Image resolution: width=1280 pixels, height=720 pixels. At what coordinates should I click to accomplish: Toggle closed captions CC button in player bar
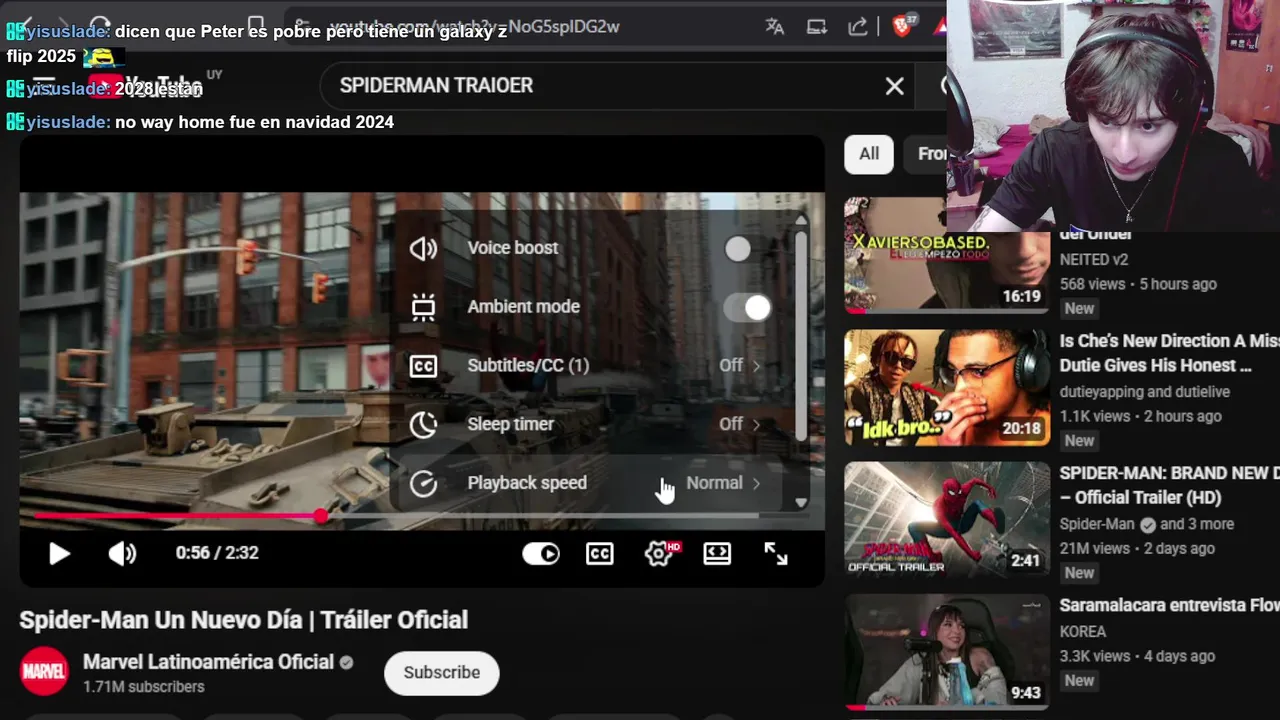pos(600,553)
